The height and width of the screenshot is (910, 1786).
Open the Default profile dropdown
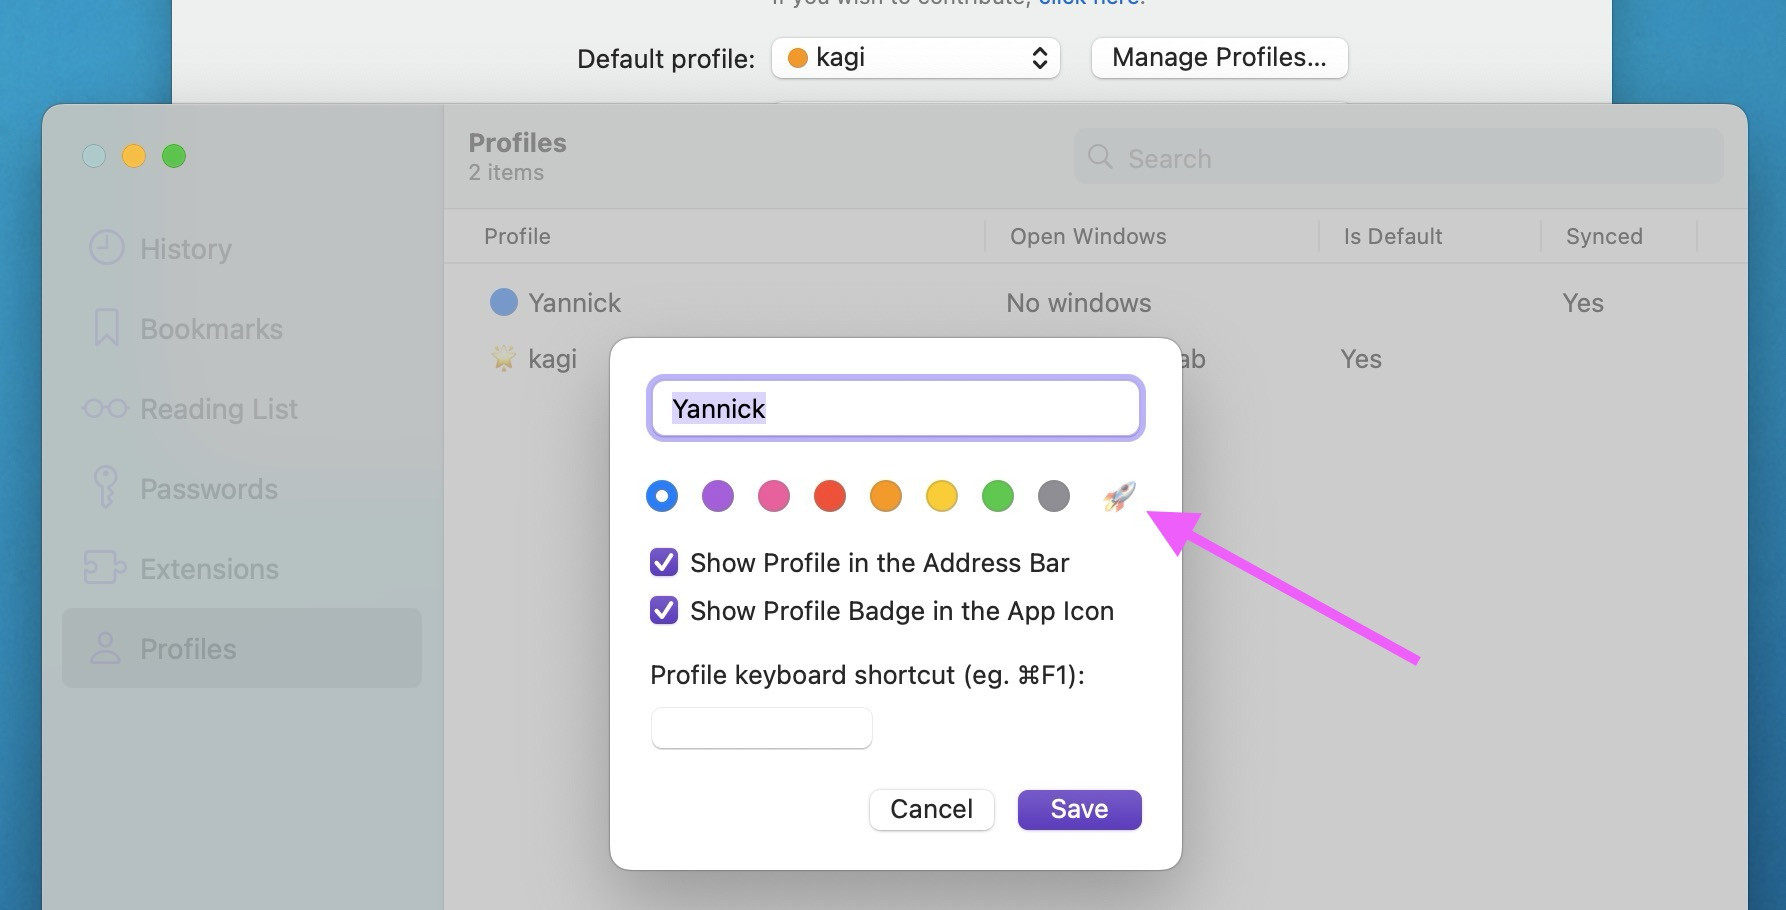click(915, 58)
